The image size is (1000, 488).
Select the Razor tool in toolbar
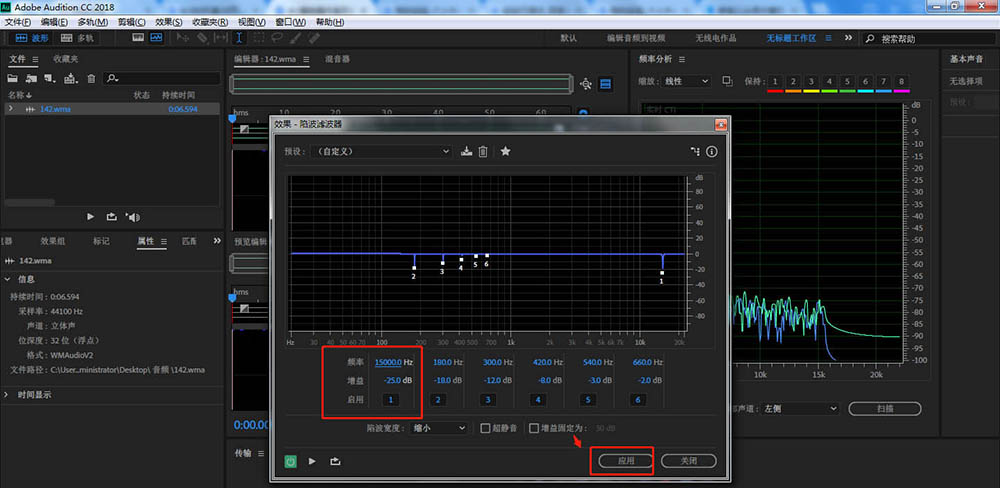click(202, 38)
